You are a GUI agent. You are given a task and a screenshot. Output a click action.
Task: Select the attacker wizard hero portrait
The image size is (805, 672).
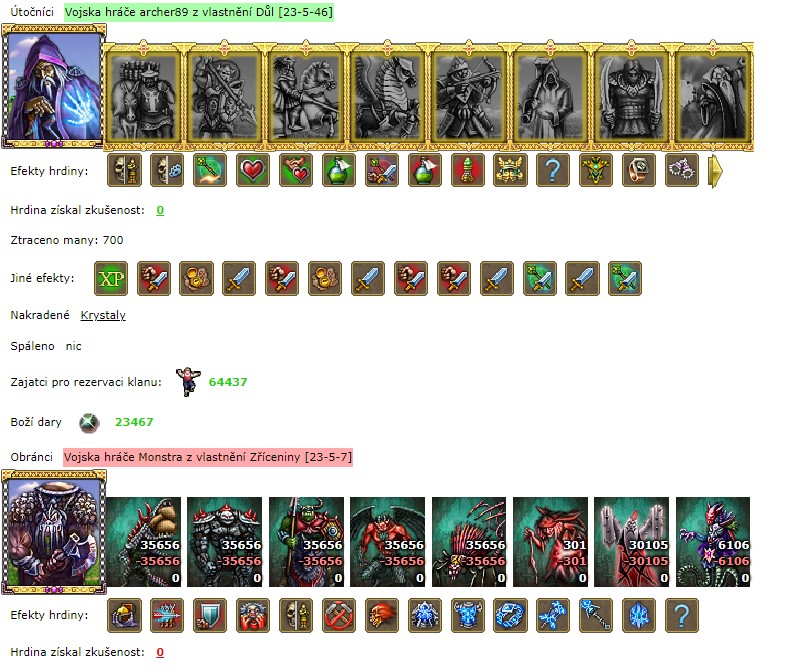(x=53, y=86)
